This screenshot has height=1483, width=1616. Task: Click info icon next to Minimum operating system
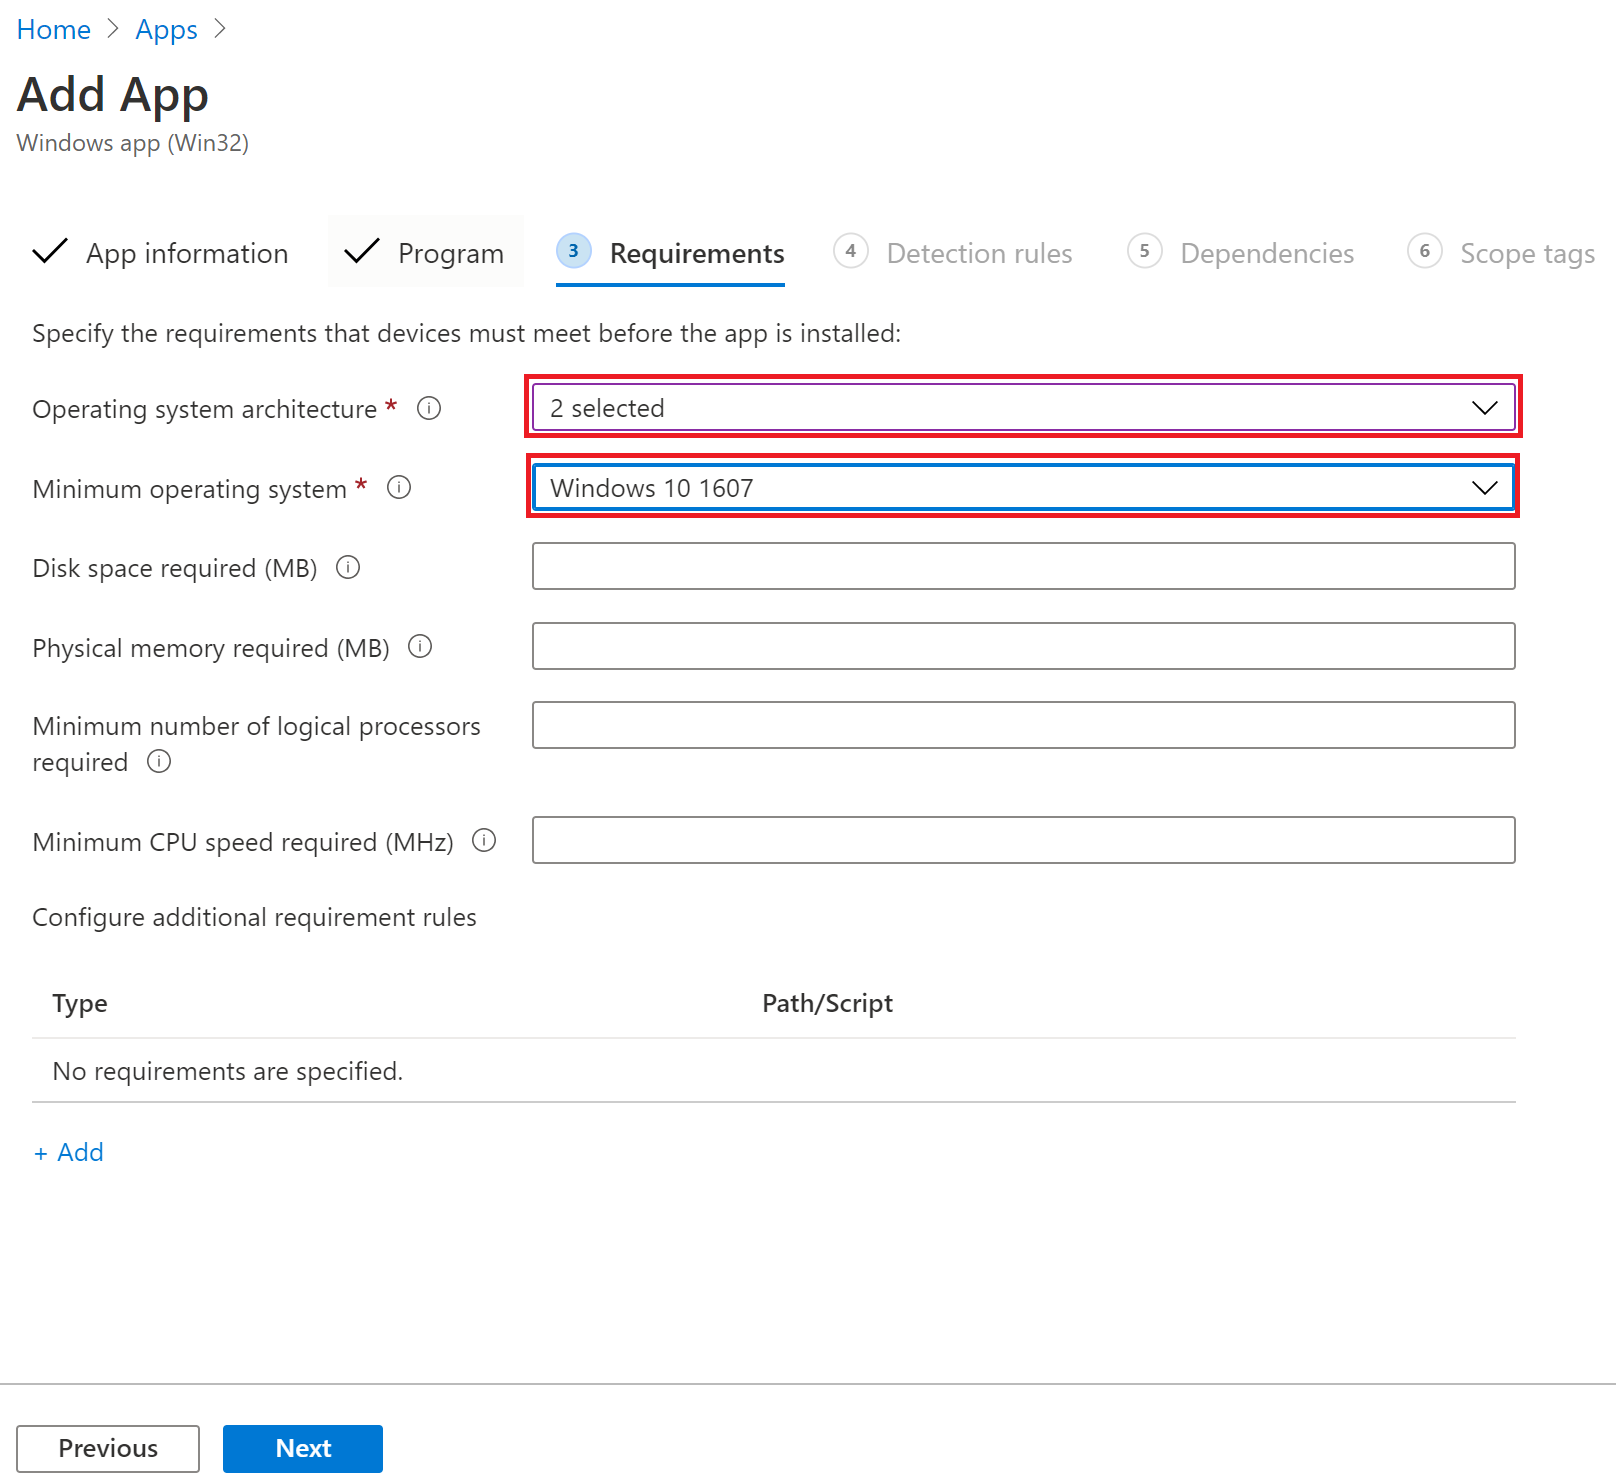(x=399, y=487)
